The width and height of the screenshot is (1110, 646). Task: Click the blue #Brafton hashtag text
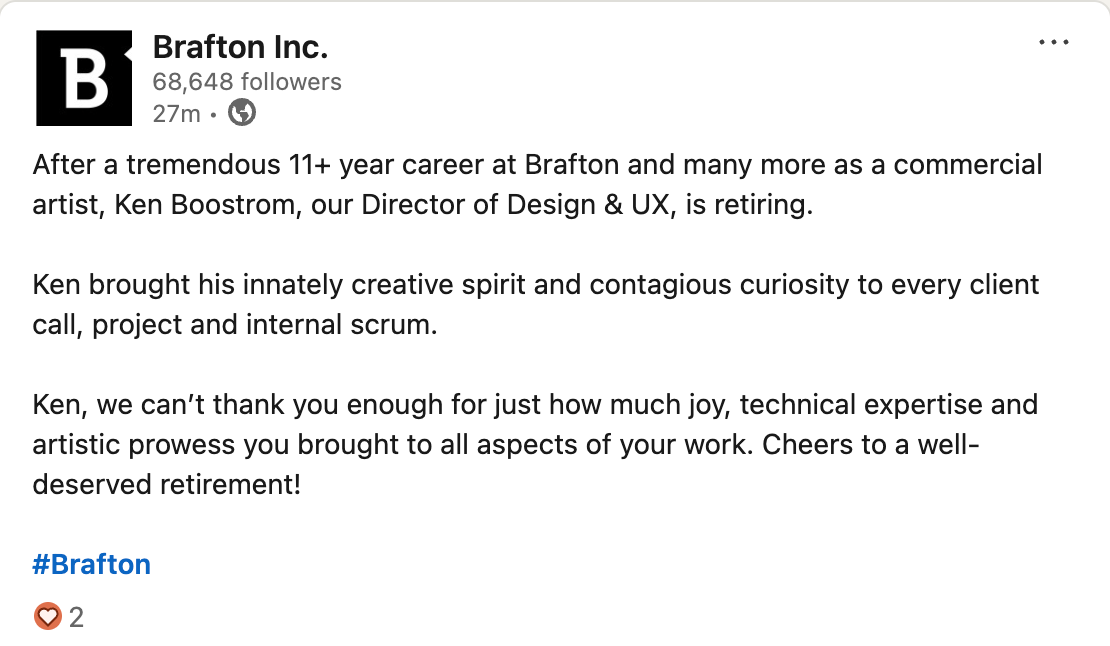(91, 563)
